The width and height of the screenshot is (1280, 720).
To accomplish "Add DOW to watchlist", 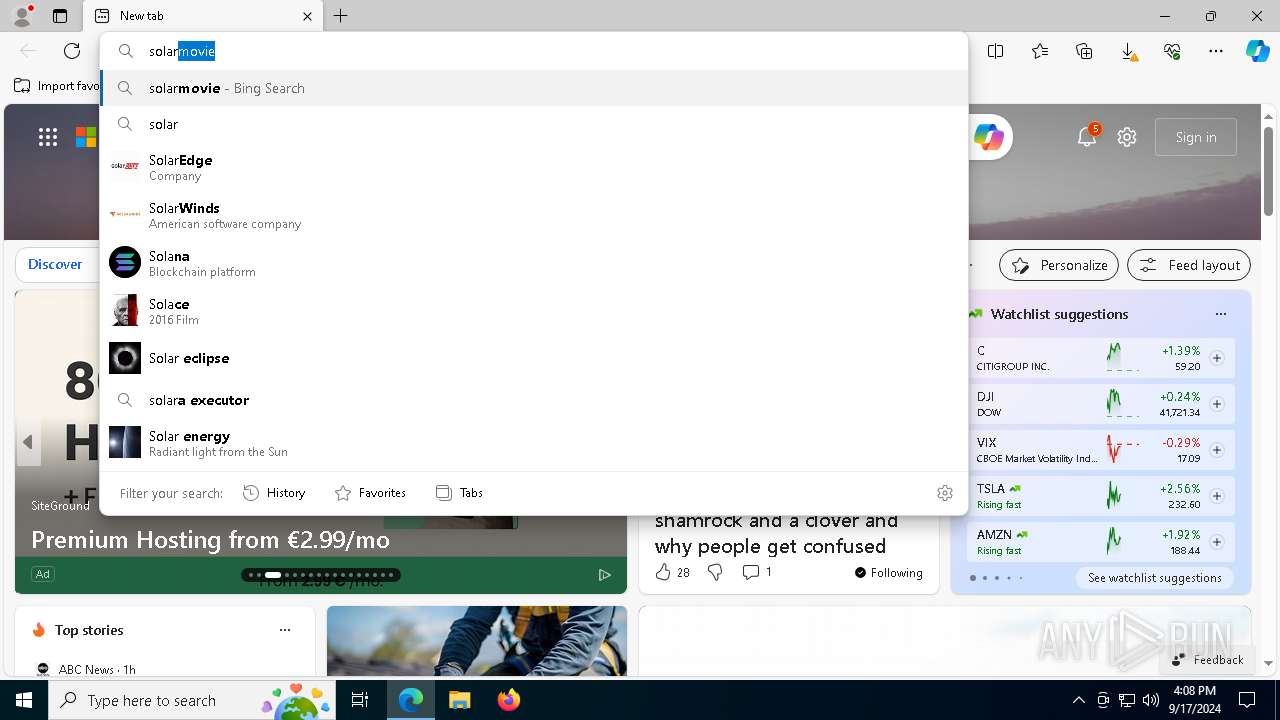I will coord(1217,404).
